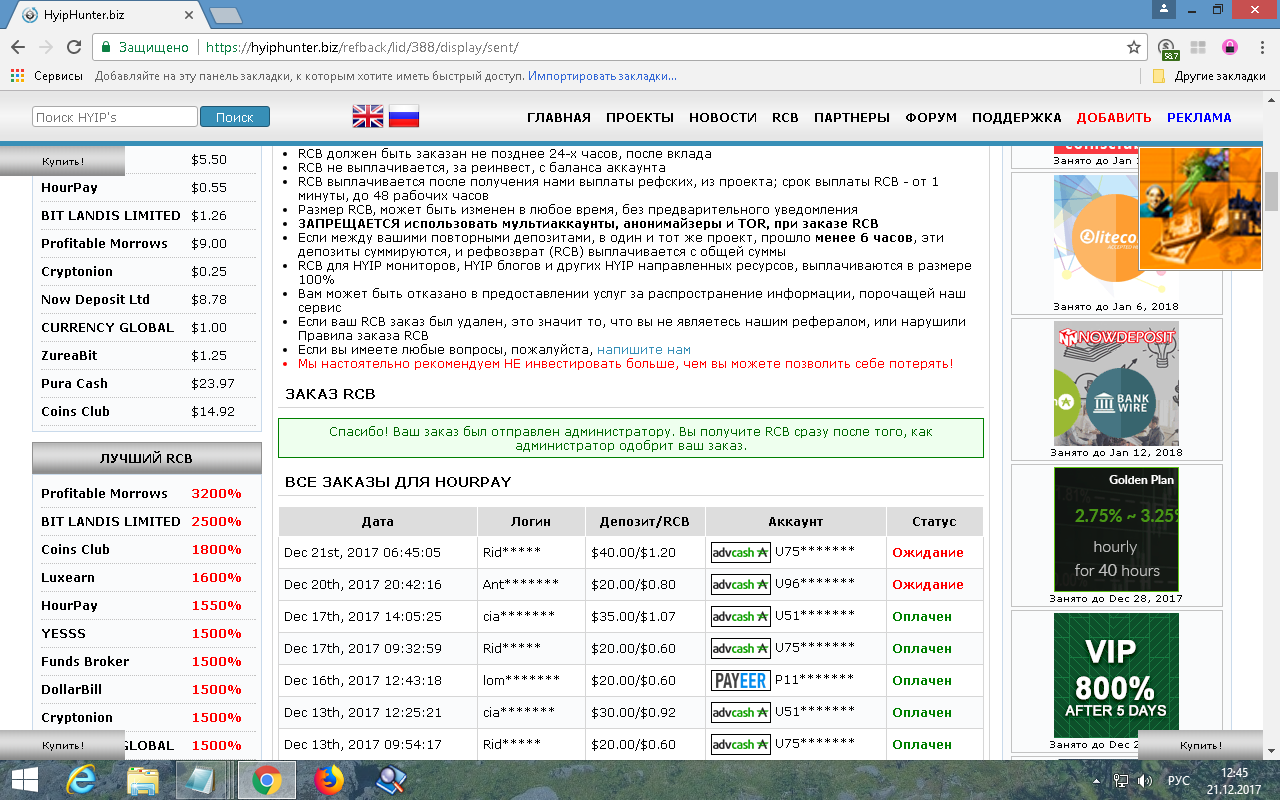Open Internet Explorer from the taskbar
Image resolution: width=1280 pixels, height=800 pixels.
click(81, 779)
